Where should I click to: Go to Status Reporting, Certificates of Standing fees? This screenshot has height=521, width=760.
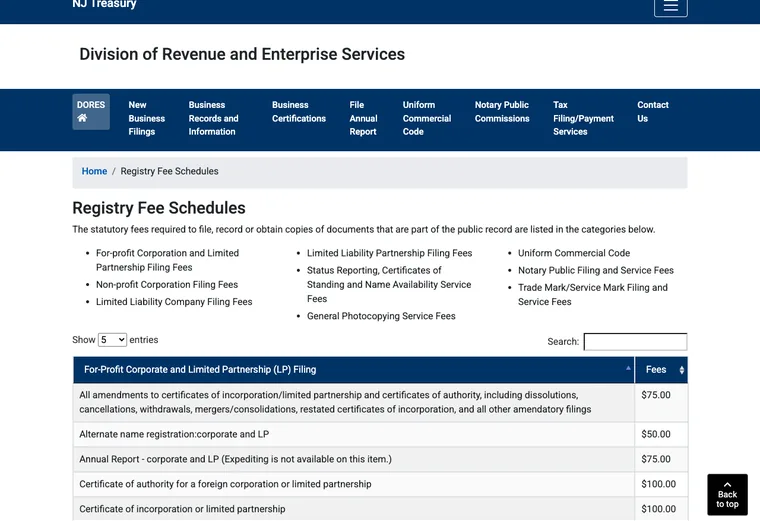pos(389,284)
